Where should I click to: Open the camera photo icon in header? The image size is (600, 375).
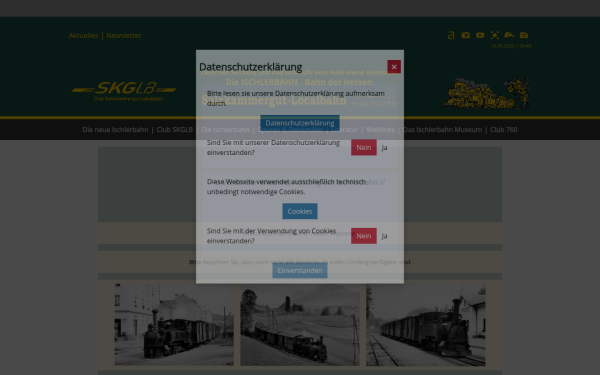pyautogui.click(x=466, y=35)
